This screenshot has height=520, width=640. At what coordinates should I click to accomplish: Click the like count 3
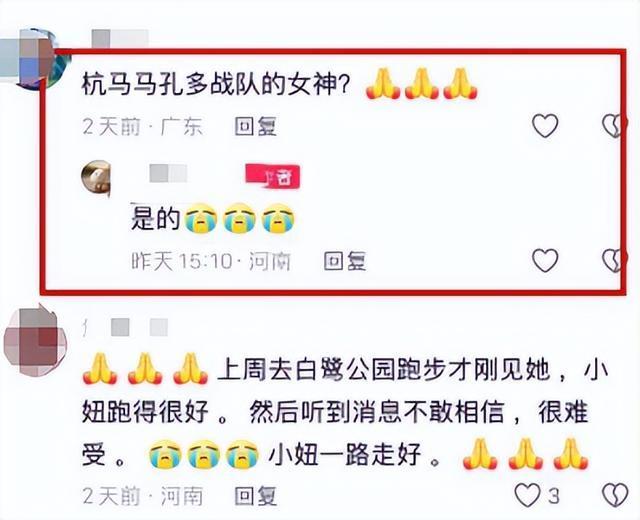[x=553, y=496]
